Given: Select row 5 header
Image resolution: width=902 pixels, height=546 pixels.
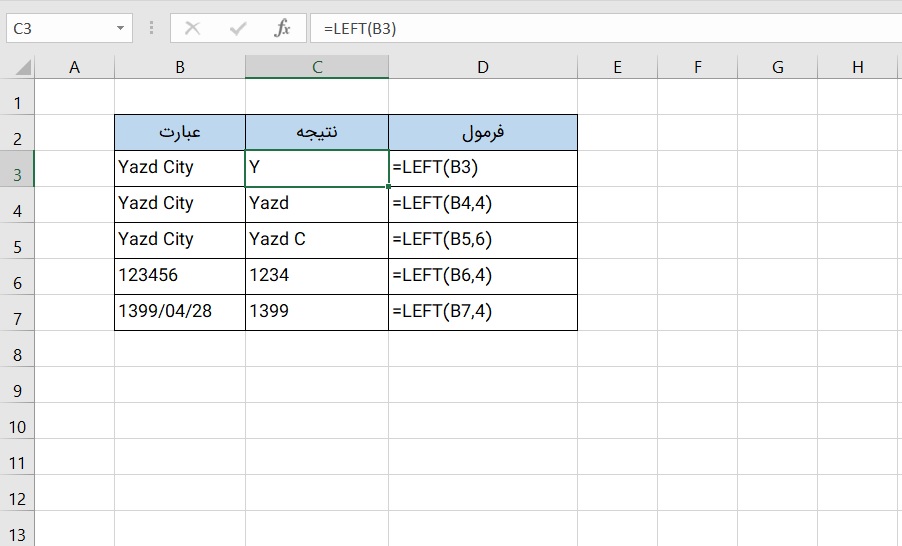Looking at the screenshot, I should tap(18, 246).
